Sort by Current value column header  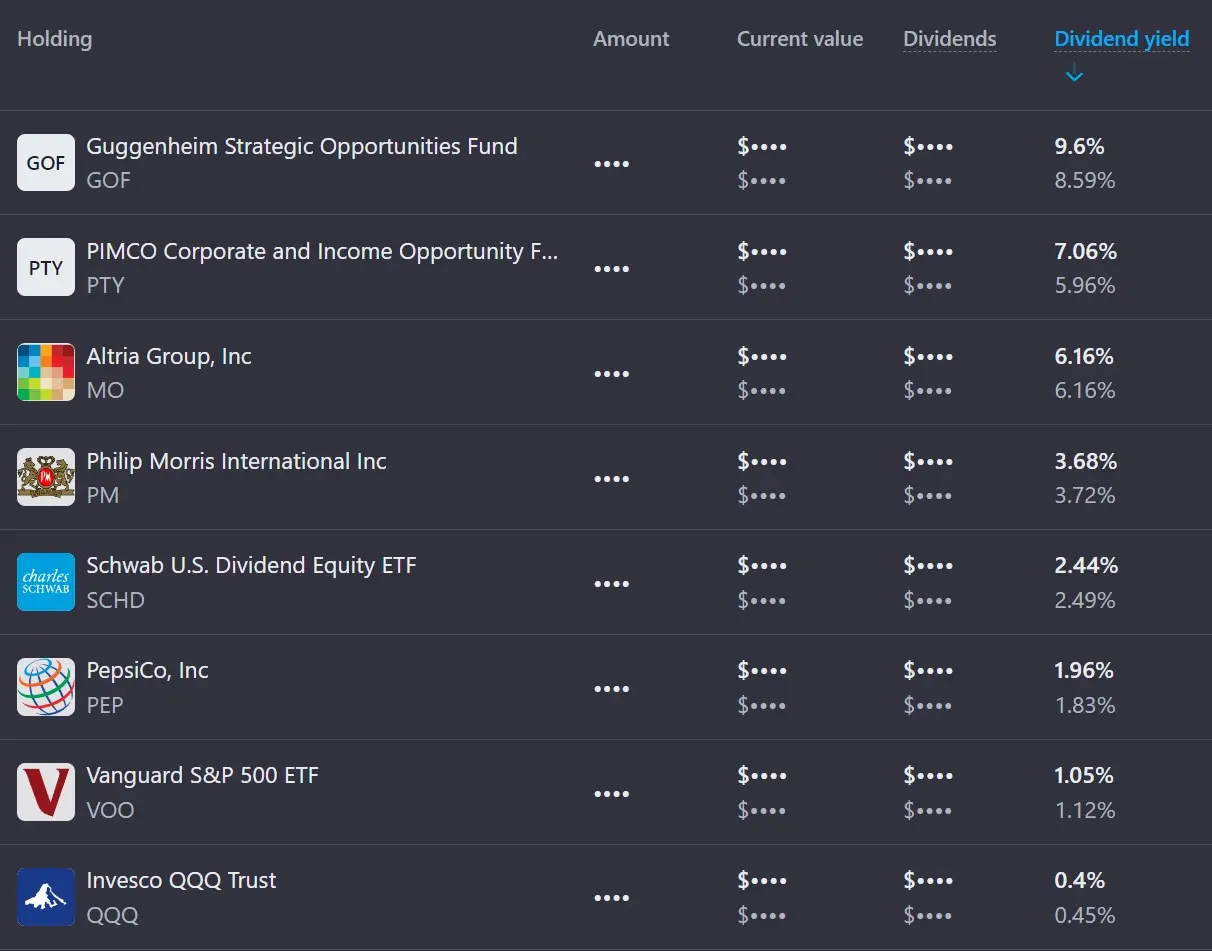coord(800,39)
